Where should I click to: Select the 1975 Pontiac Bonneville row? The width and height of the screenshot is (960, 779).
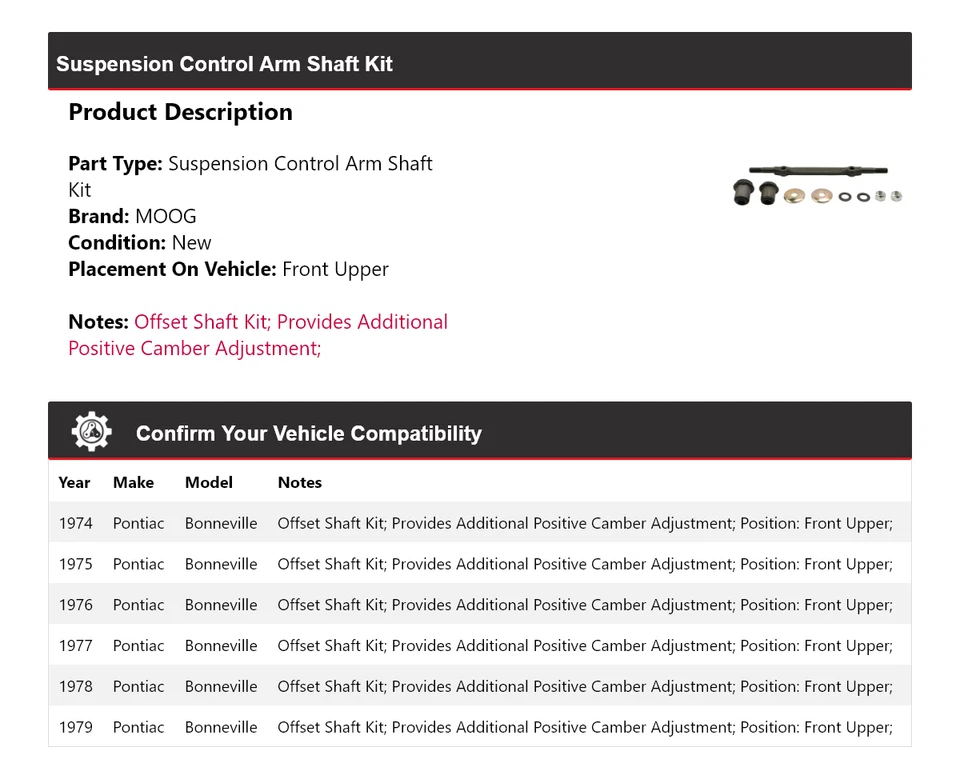click(480, 563)
